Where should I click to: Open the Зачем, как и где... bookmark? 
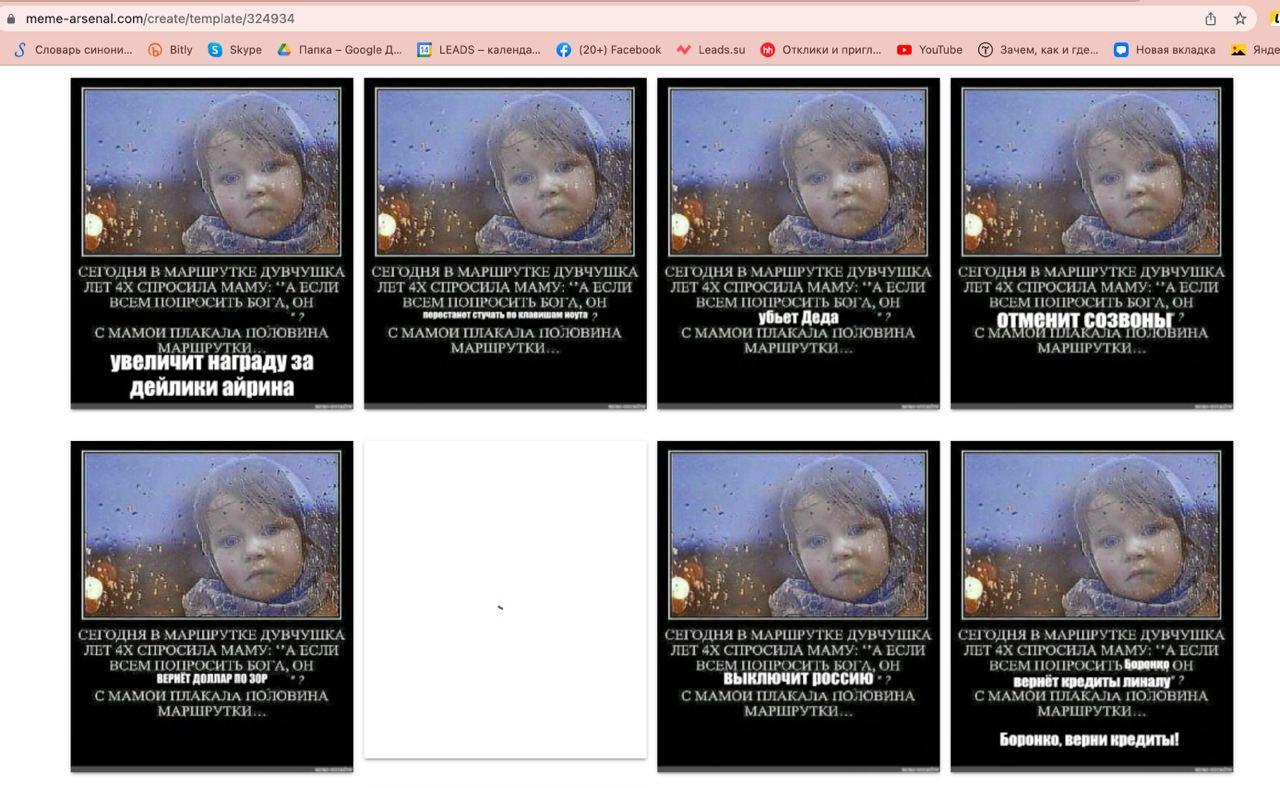(1038, 50)
